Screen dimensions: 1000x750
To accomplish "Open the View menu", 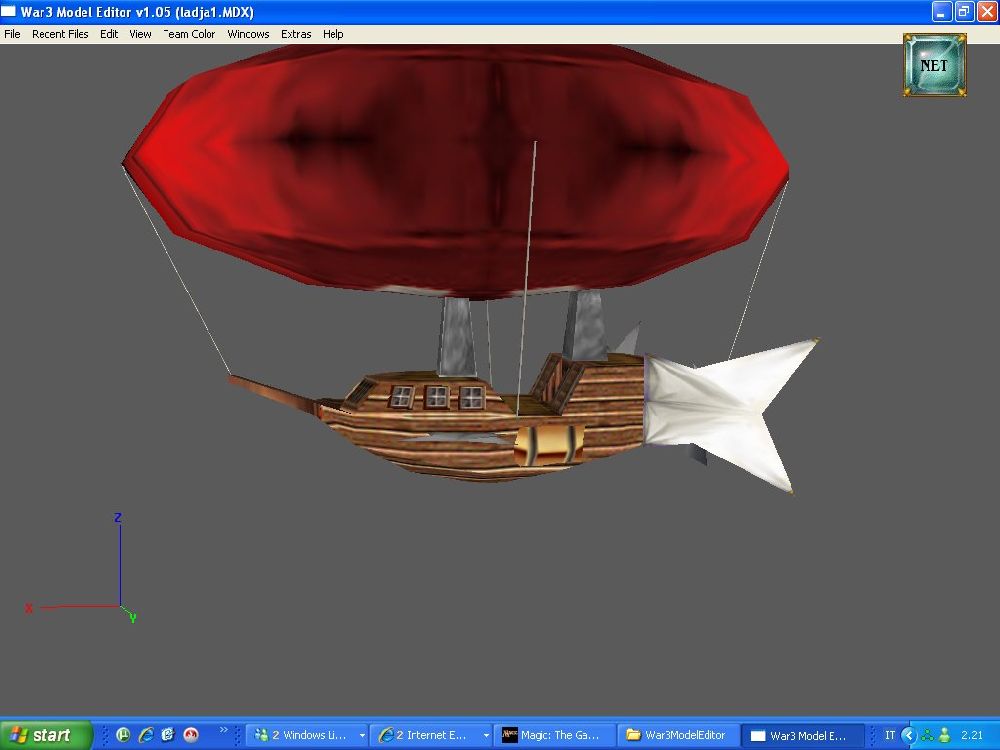I will click(x=140, y=34).
